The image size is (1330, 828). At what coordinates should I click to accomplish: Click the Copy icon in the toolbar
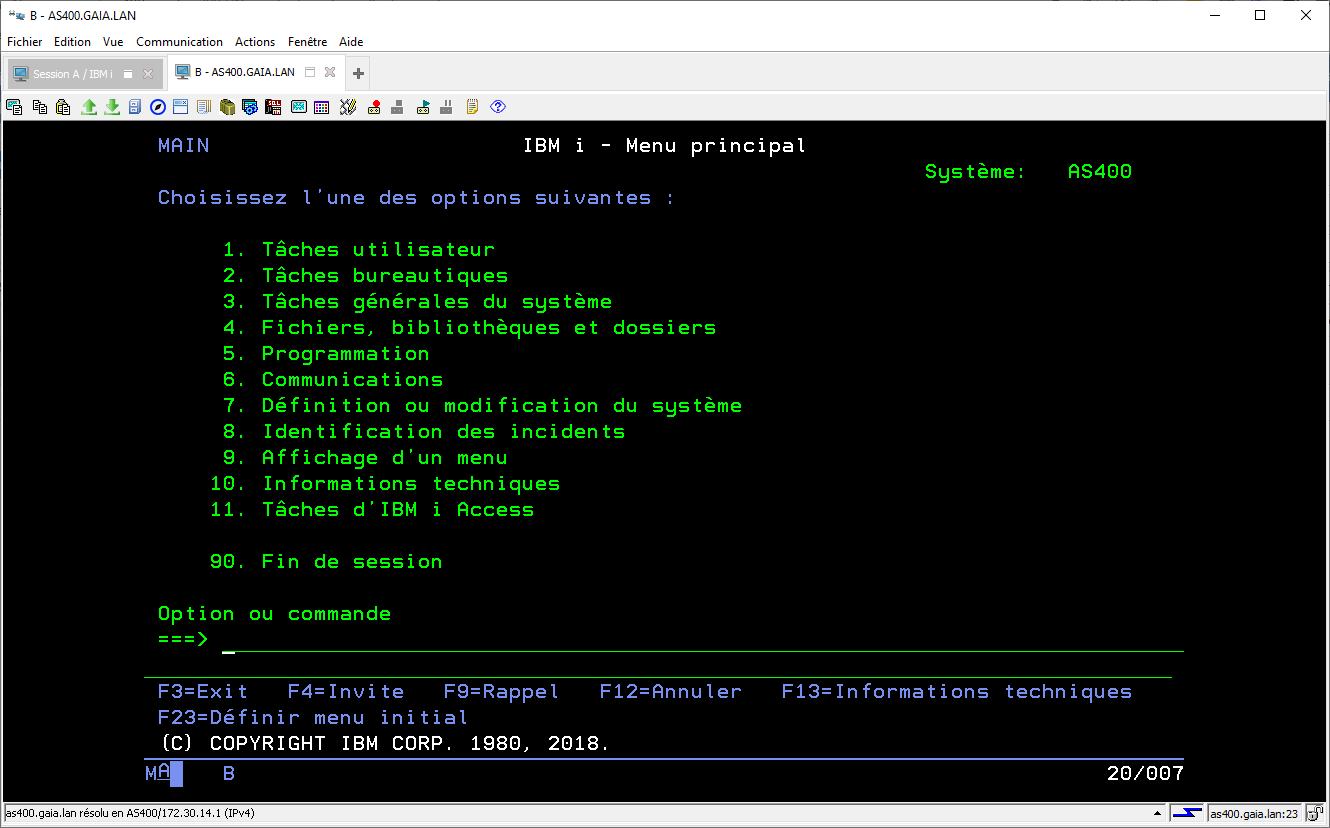[40, 107]
